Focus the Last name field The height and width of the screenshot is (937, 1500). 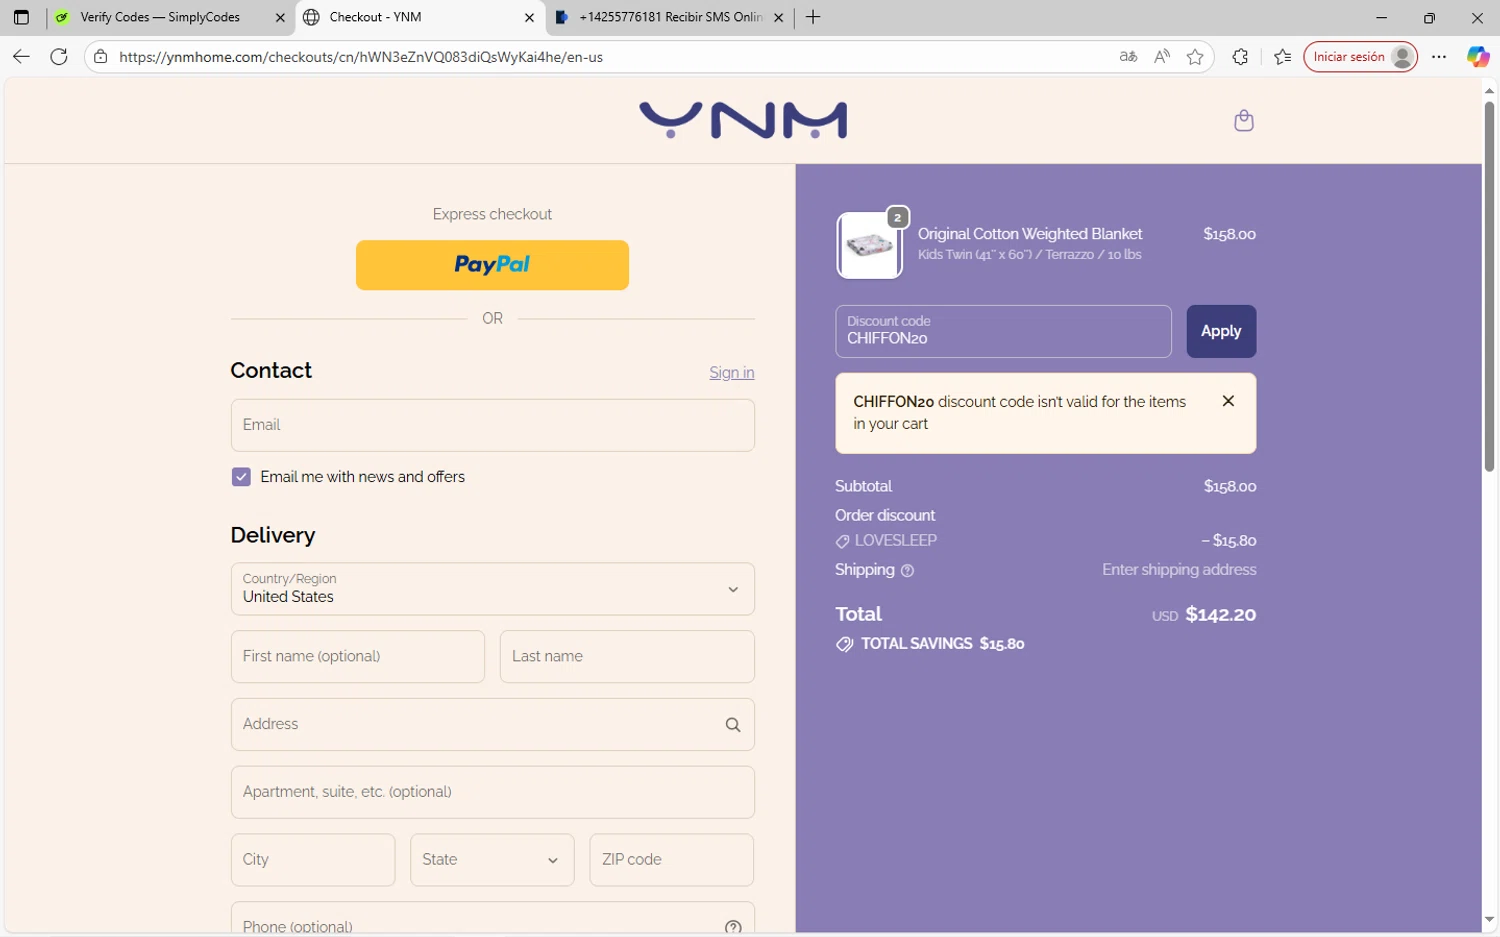(627, 657)
